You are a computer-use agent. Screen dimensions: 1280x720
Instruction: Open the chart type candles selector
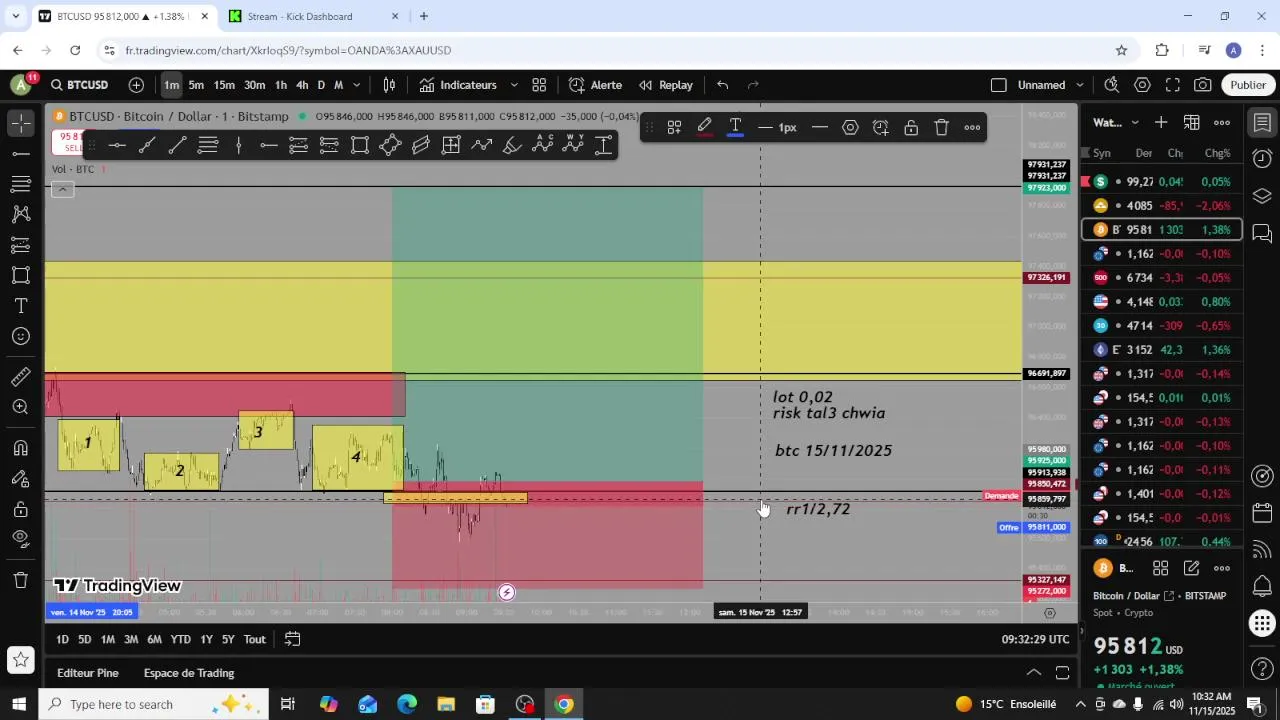click(x=390, y=85)
